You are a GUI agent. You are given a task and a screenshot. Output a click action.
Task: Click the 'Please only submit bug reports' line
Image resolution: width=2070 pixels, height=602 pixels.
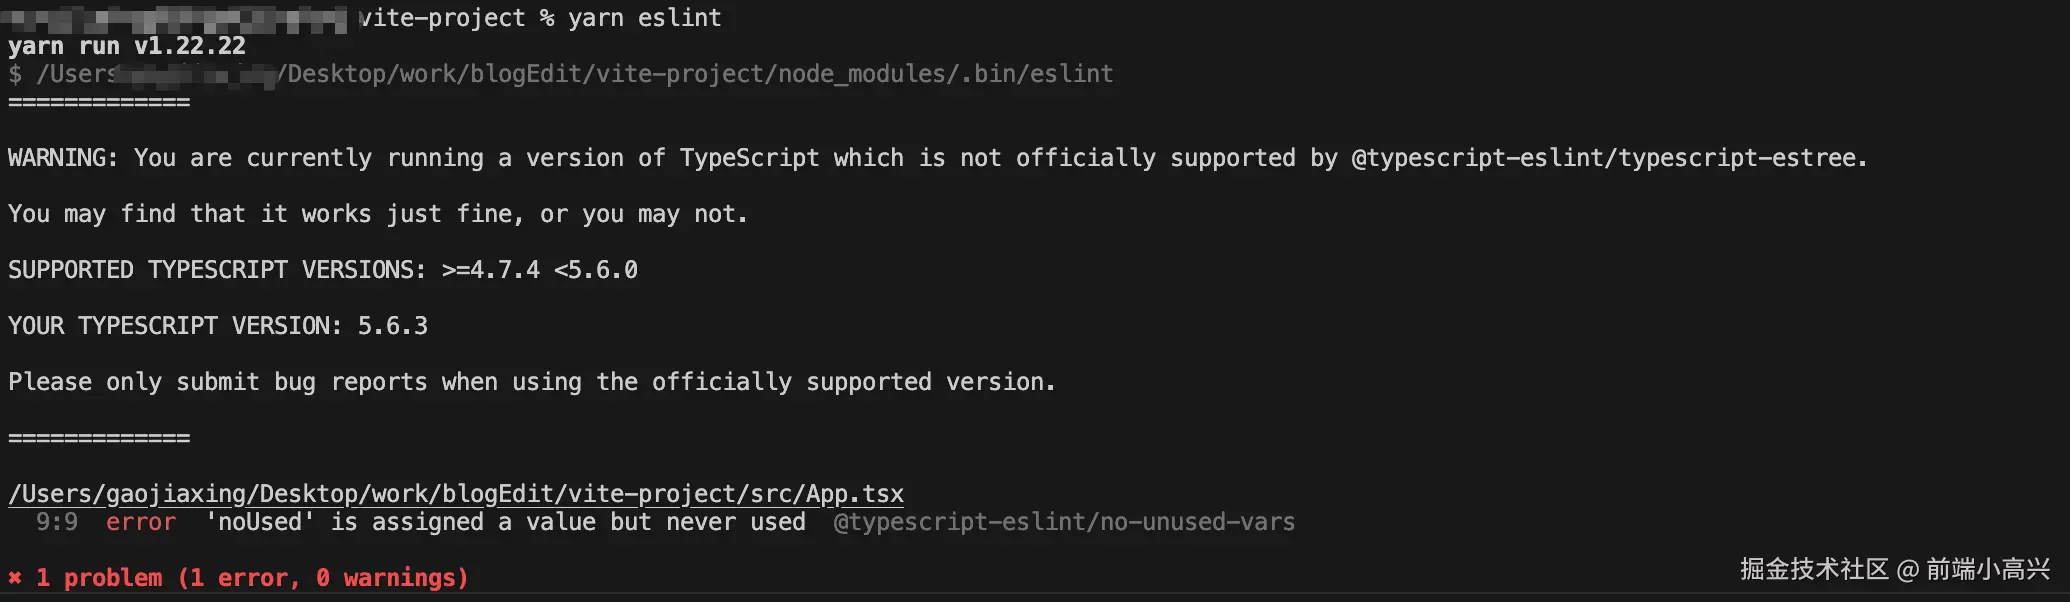click(531, 382)
